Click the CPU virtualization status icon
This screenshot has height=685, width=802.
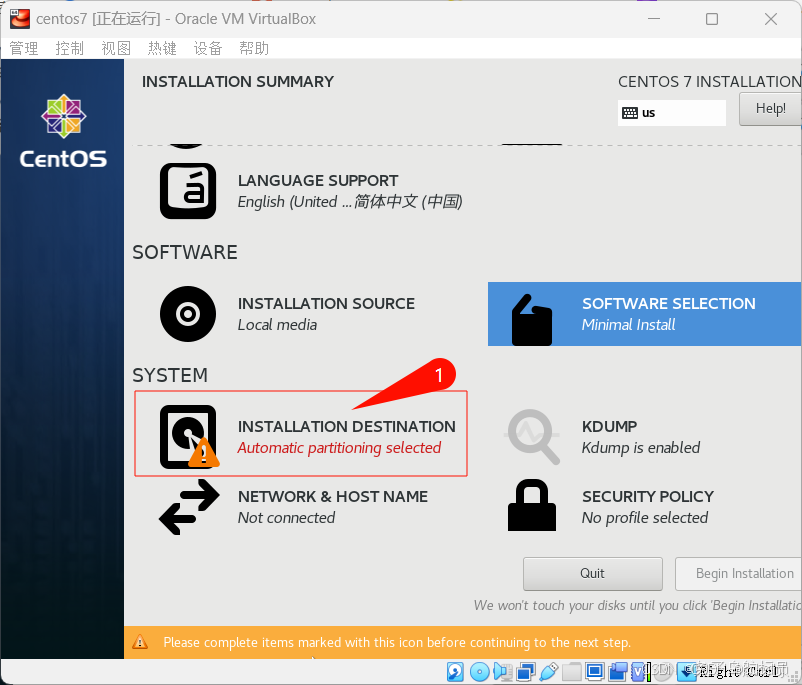click(639, 671)
